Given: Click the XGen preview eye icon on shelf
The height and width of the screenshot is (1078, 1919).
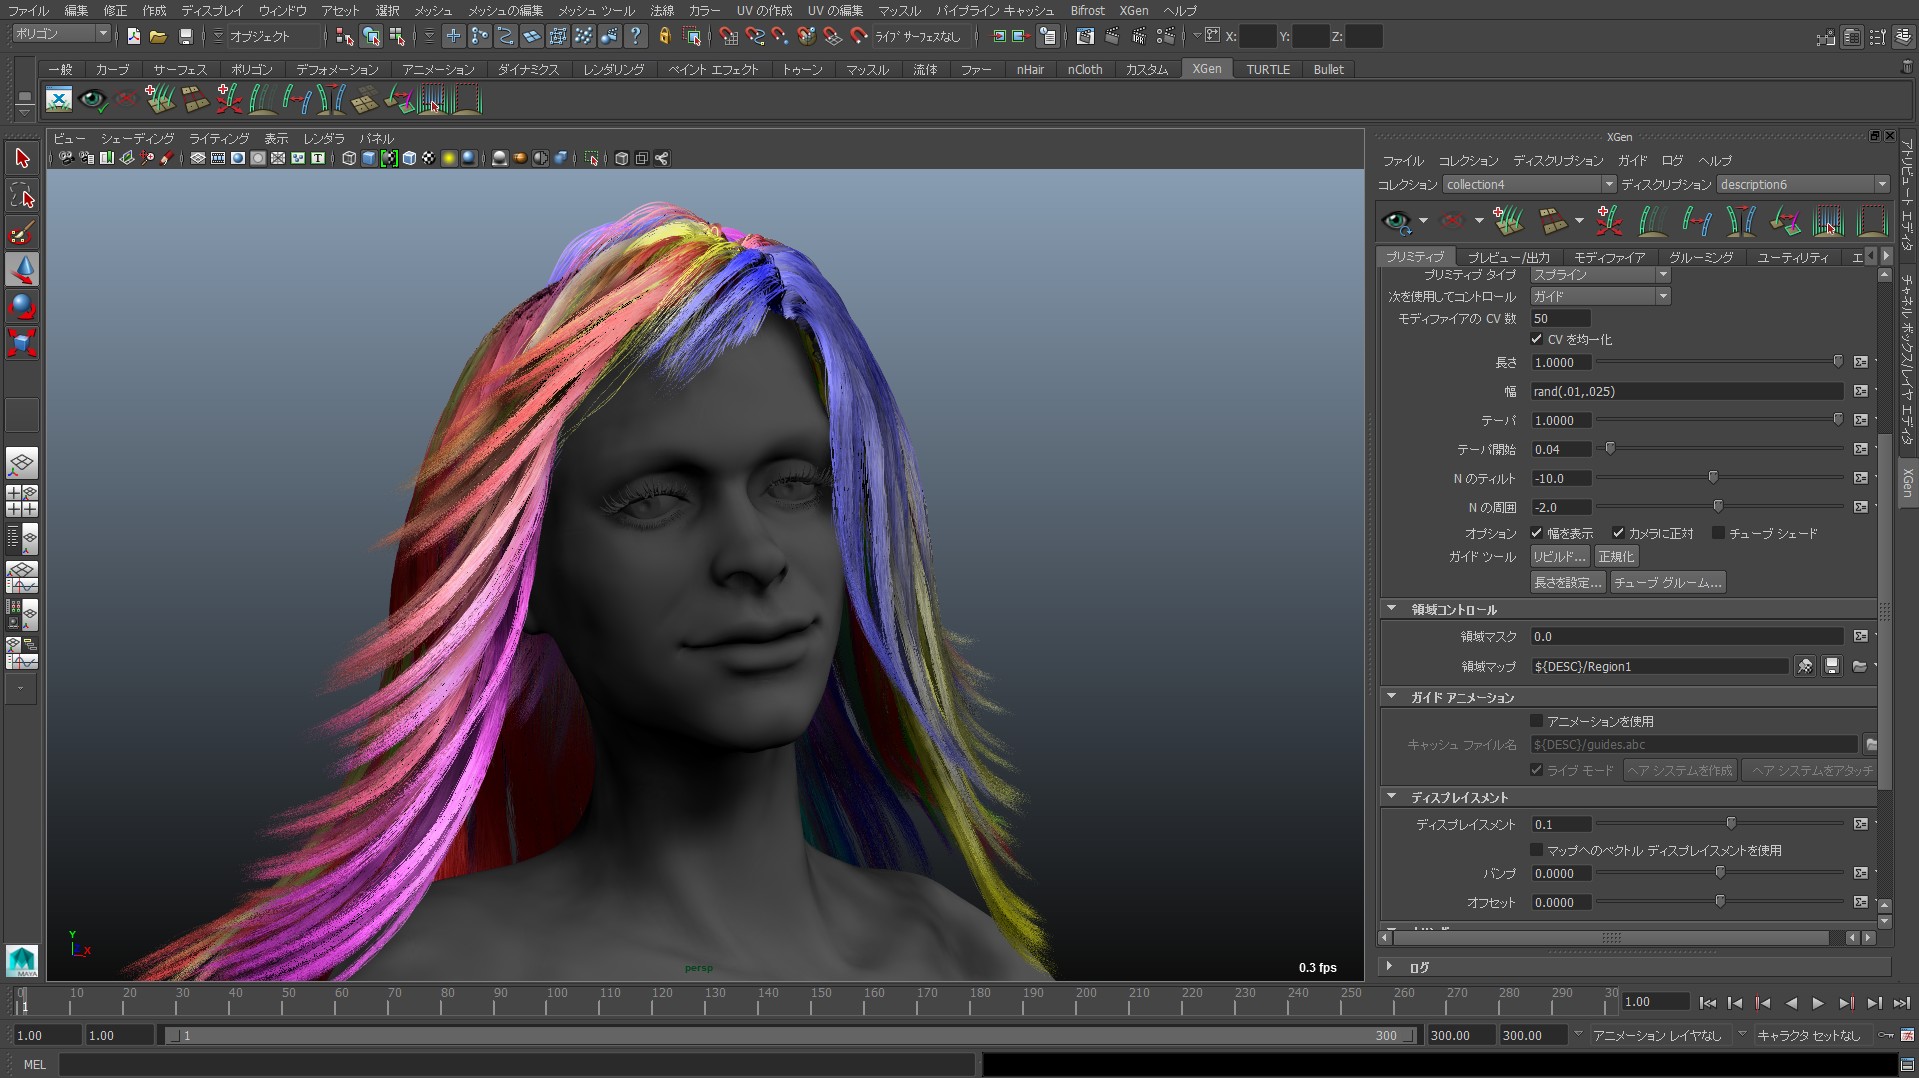Looking at the screenshot, I should 93,100.
